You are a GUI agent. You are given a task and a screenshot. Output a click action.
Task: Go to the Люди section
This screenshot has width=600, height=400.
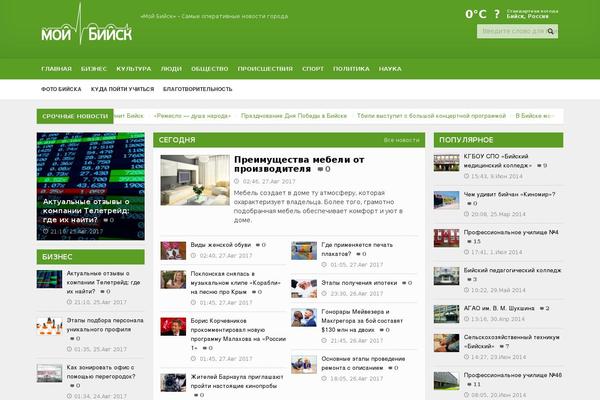(171, 69)
